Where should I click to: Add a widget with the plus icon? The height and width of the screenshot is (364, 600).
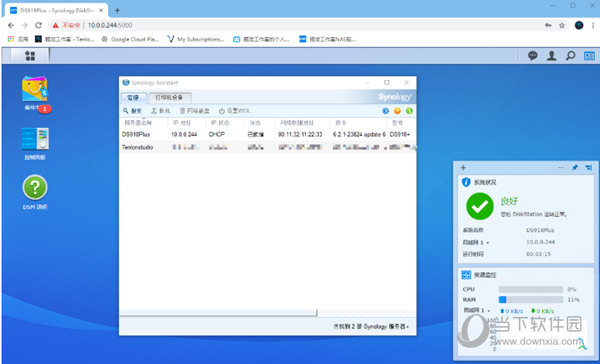coord(463,168)
